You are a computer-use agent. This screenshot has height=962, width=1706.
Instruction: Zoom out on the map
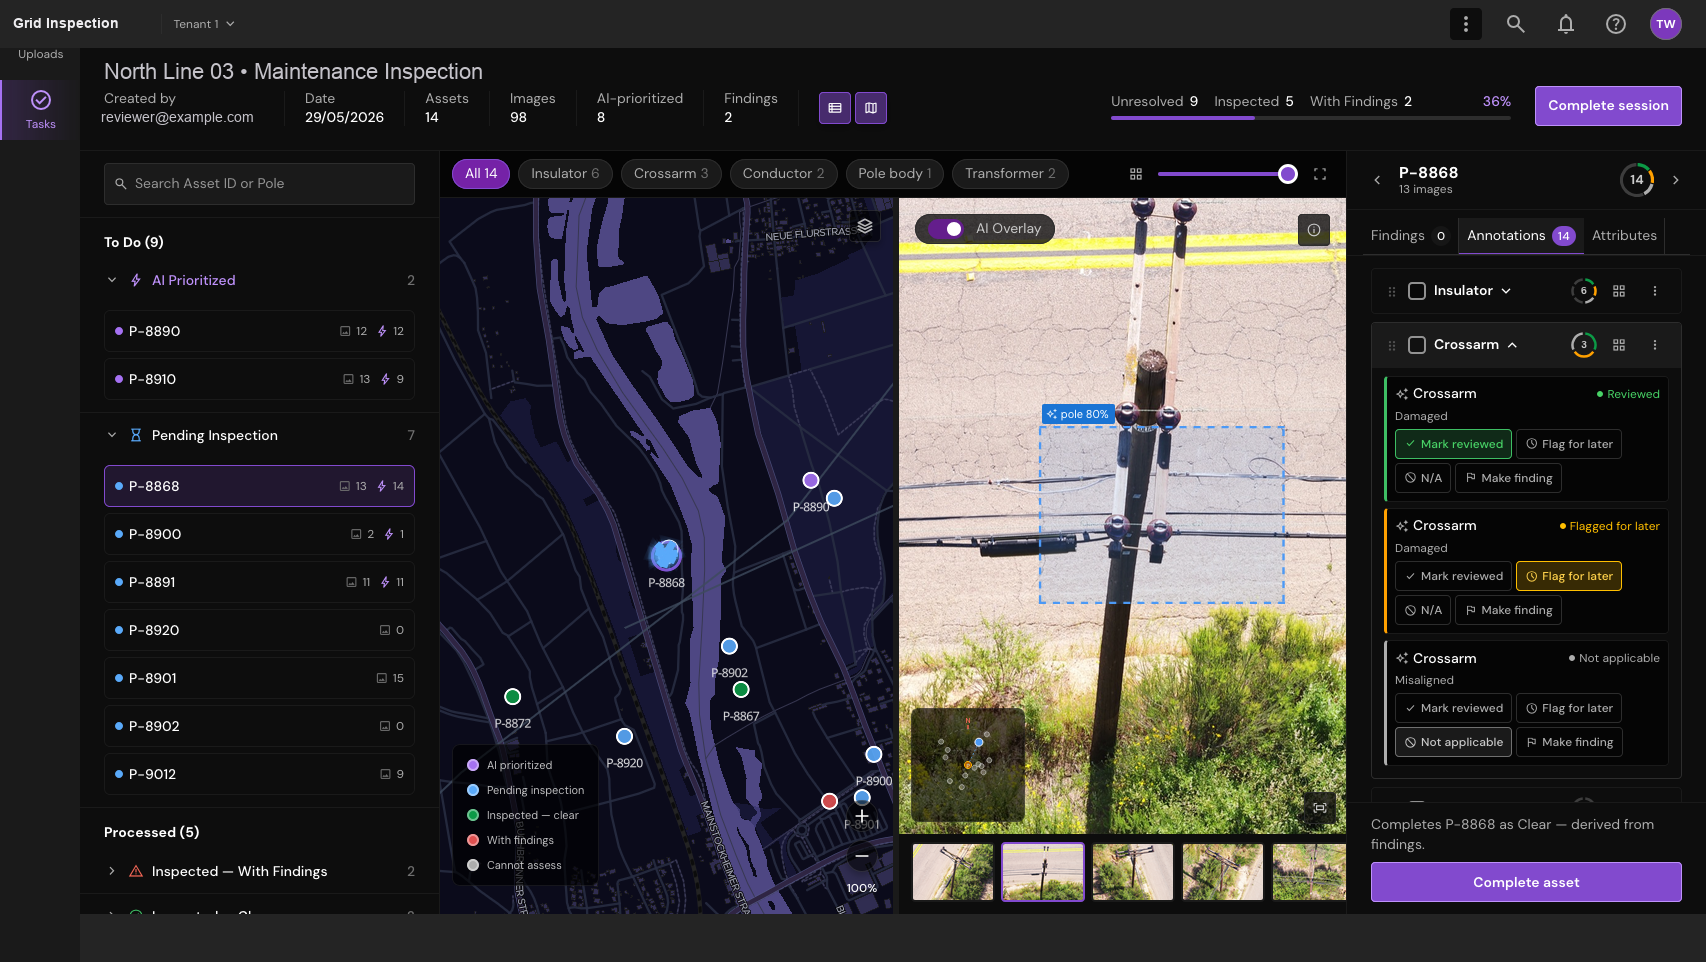pyautogui.click(x=862, y=856)
